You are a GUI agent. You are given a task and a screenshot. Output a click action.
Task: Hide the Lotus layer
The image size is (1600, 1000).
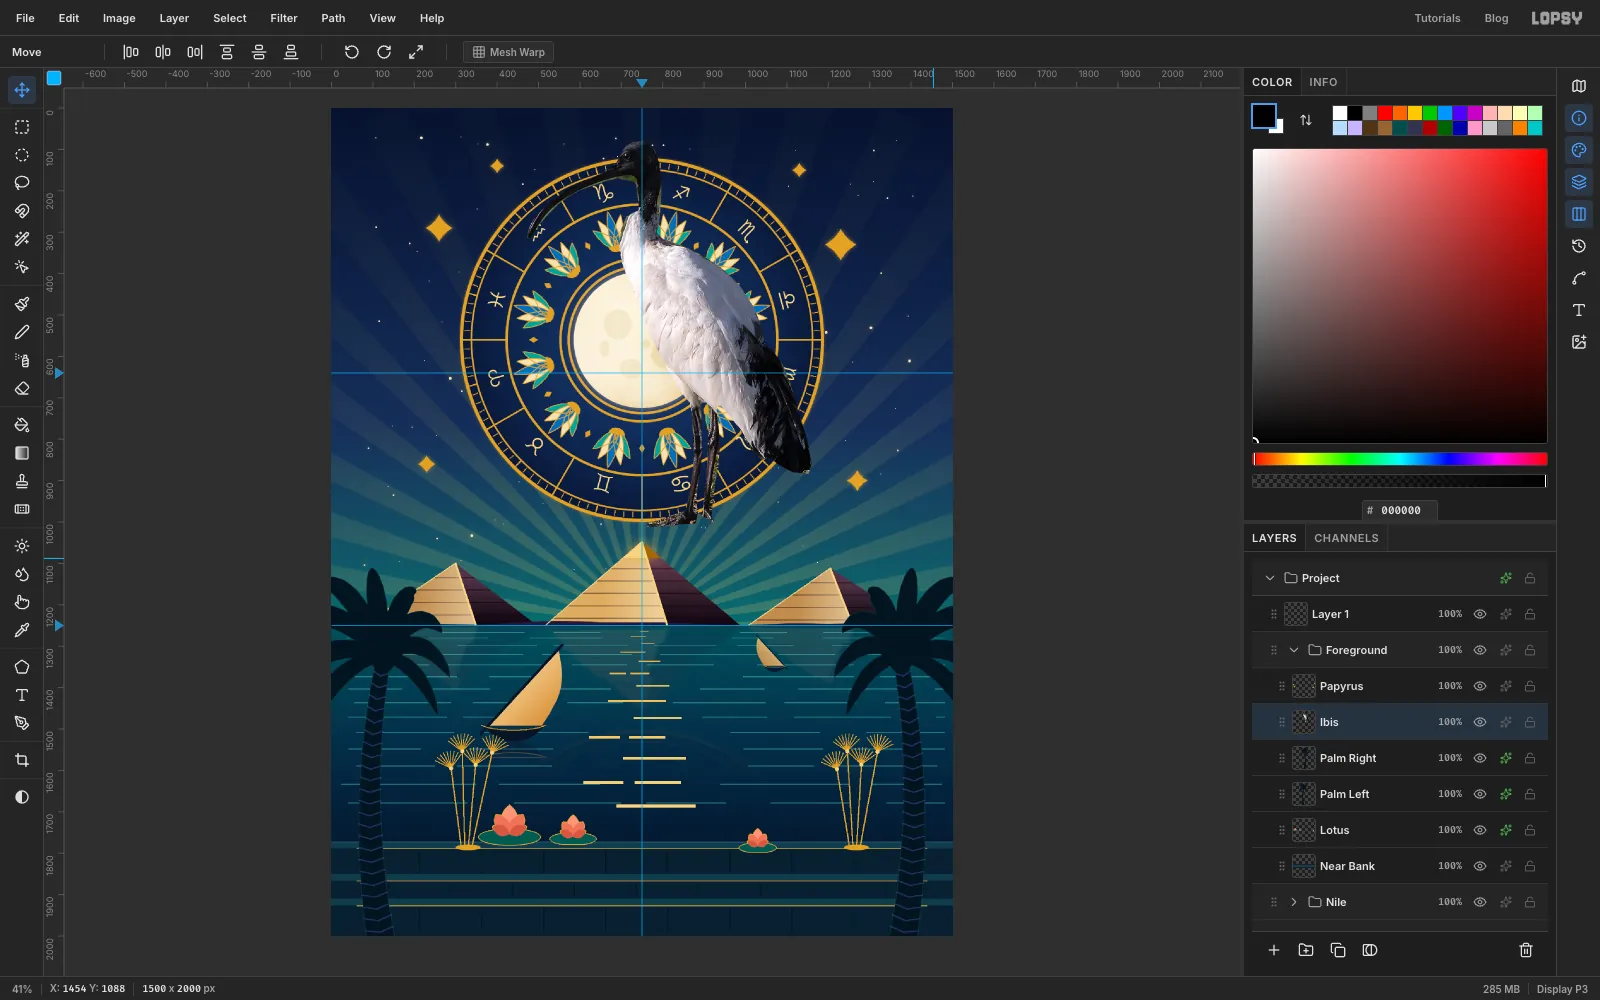click(1480, 830)
